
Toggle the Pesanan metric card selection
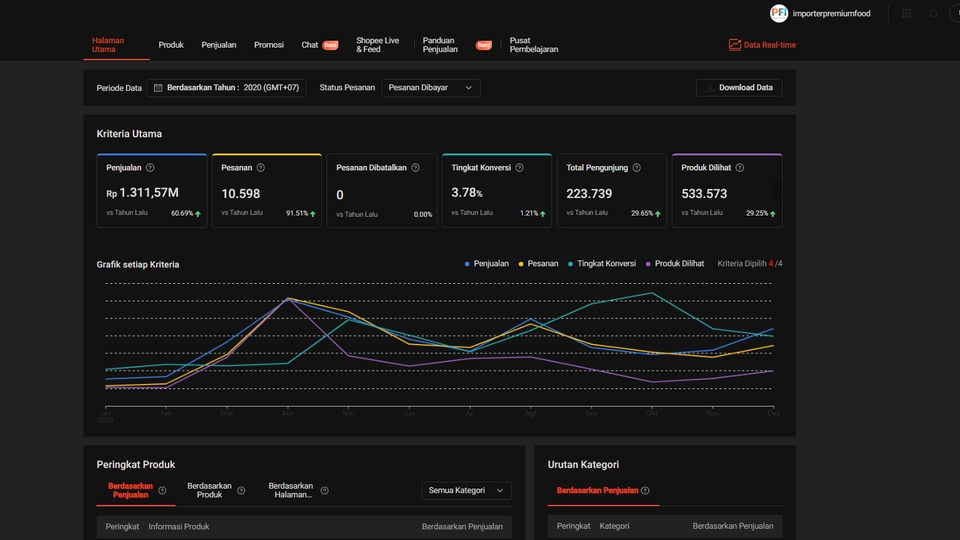pyautogui.click(x=267, y=190)
